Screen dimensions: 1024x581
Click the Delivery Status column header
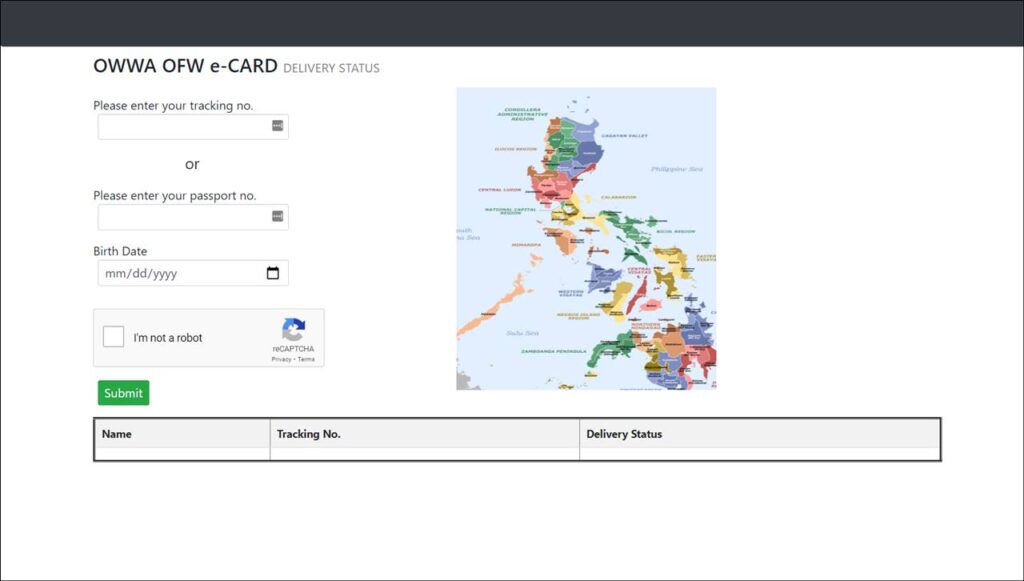624,434
